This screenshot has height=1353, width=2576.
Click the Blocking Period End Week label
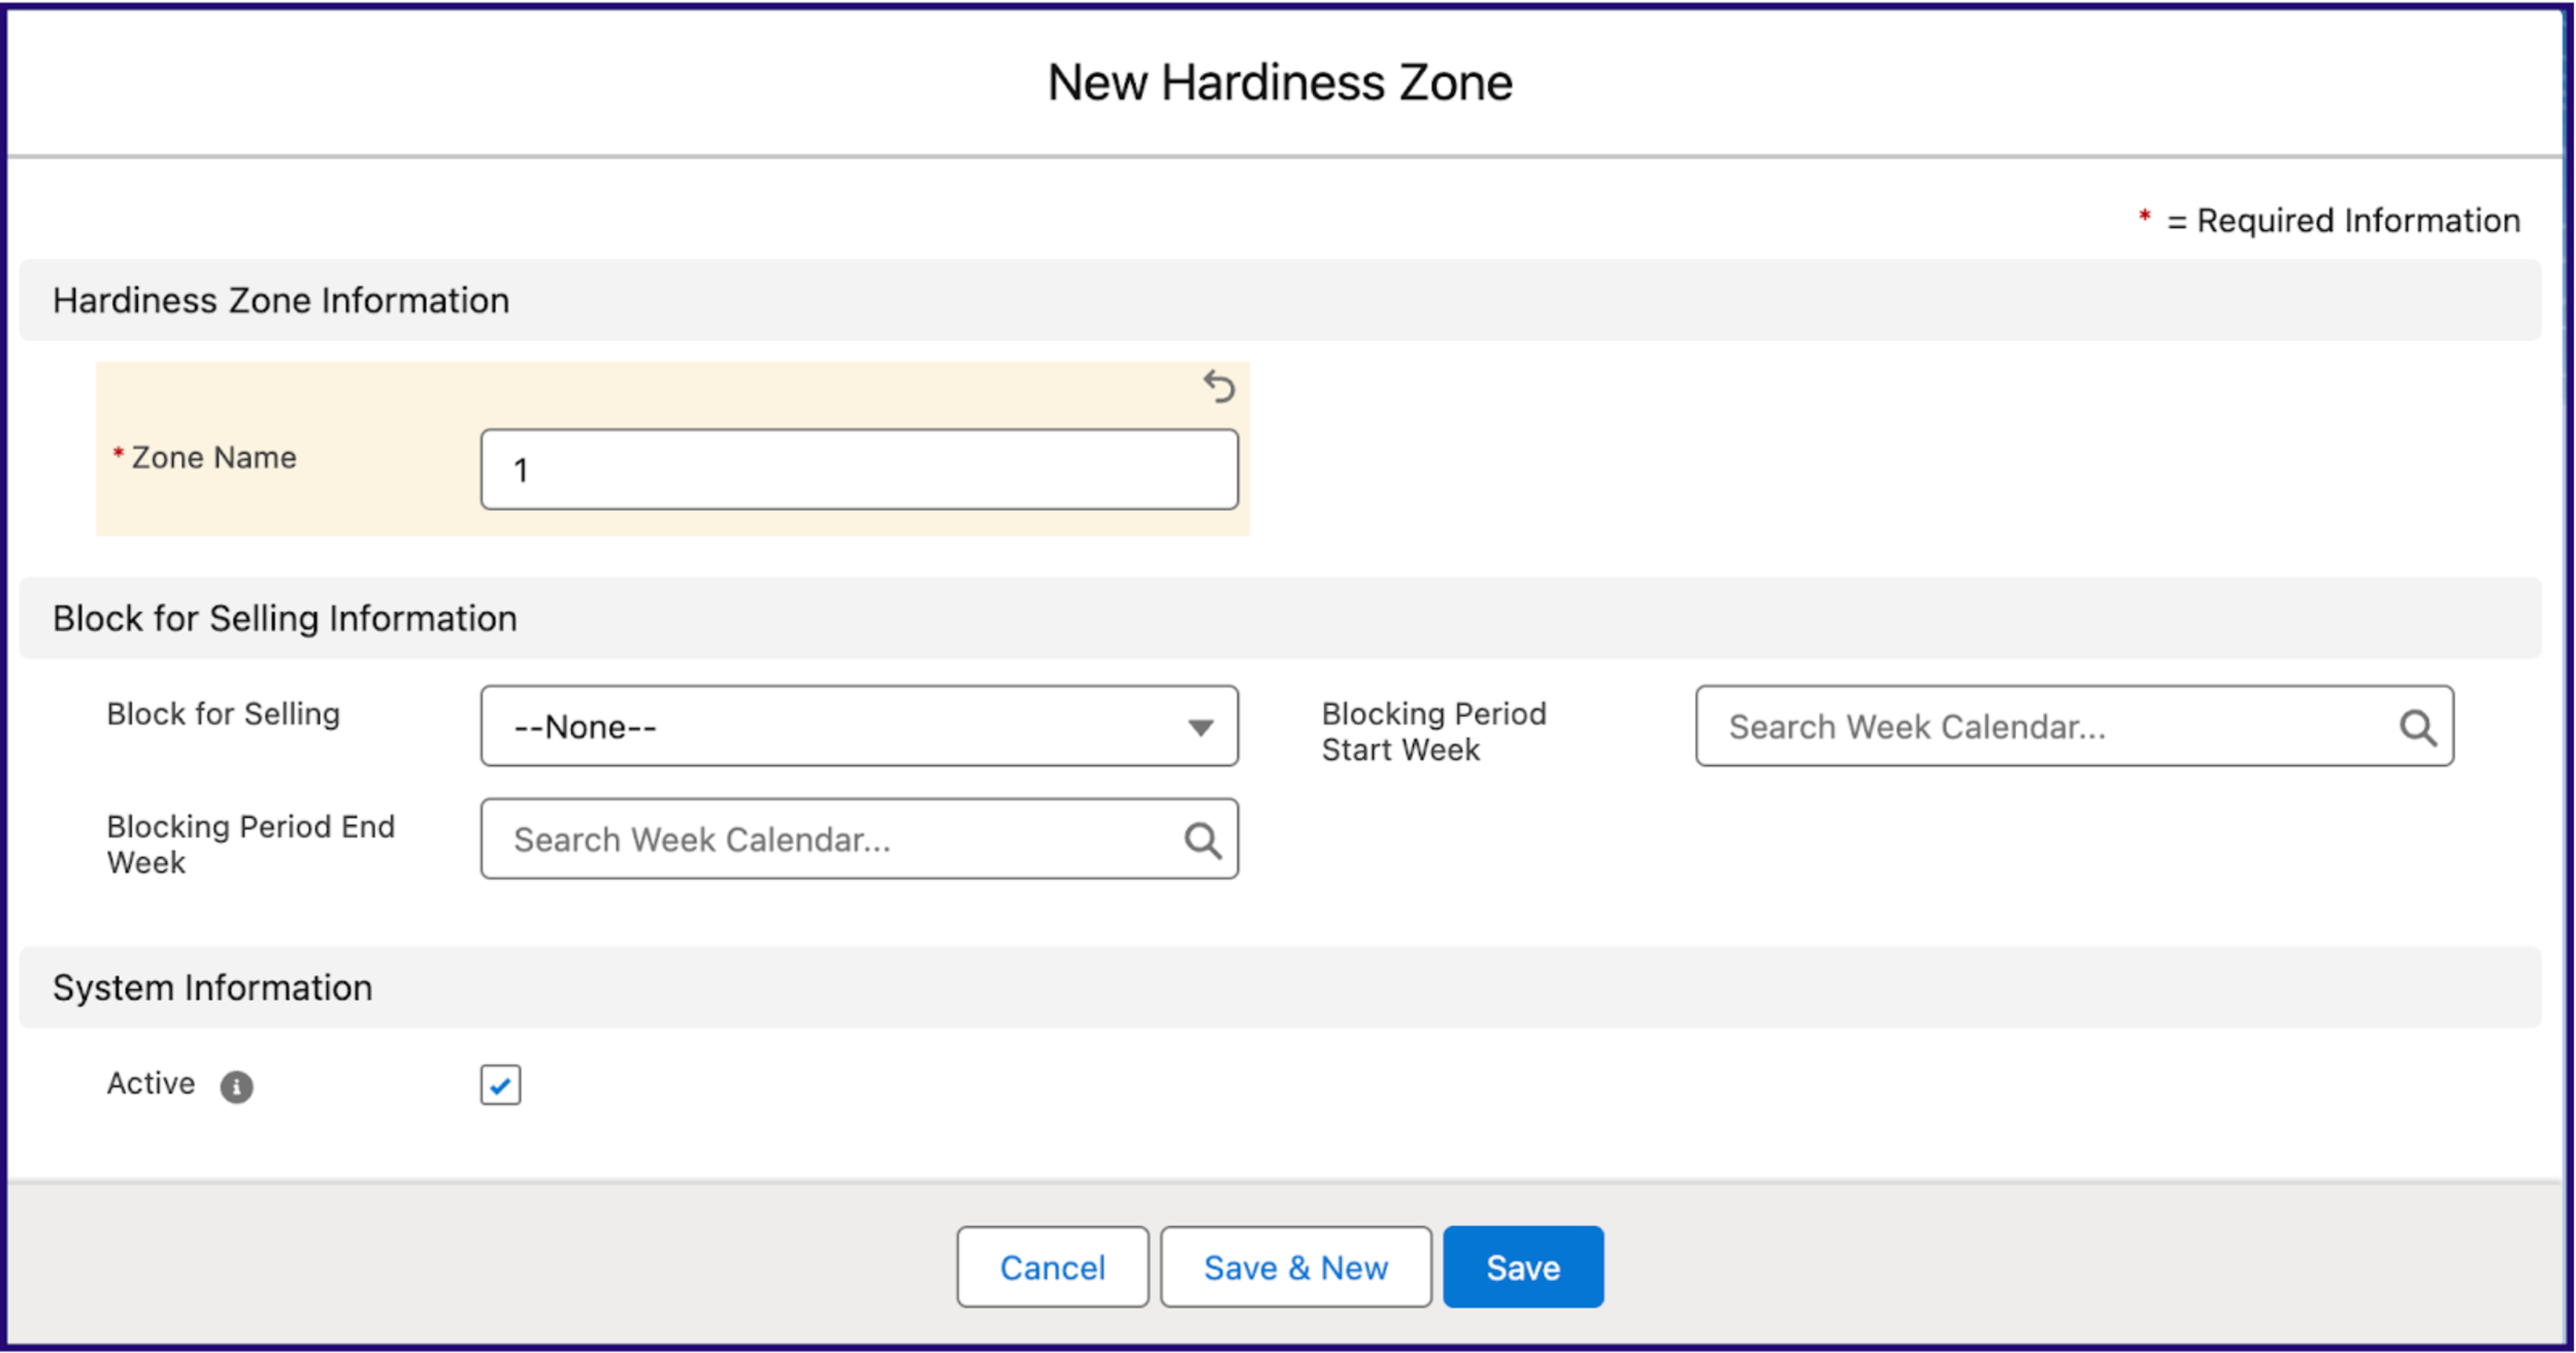click(x=251, y=845)
